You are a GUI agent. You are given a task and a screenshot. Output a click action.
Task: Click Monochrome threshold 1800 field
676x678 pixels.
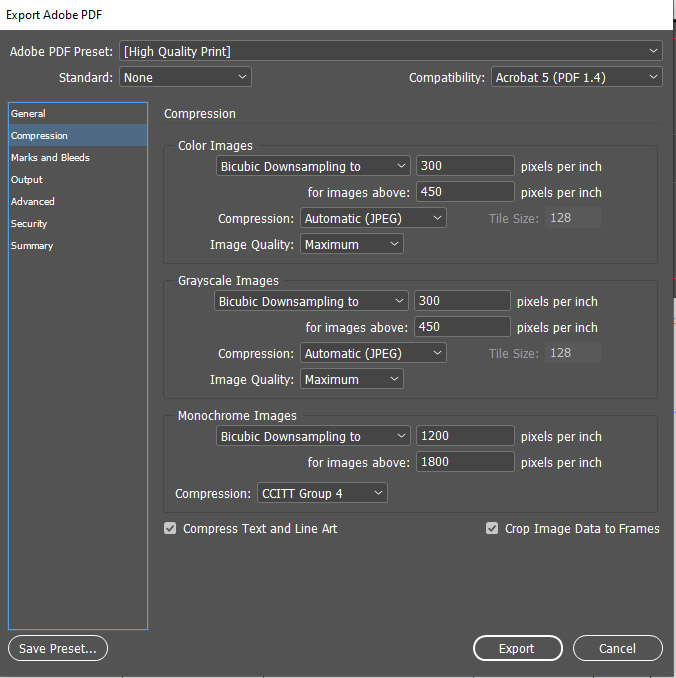(x=465, y=461)
